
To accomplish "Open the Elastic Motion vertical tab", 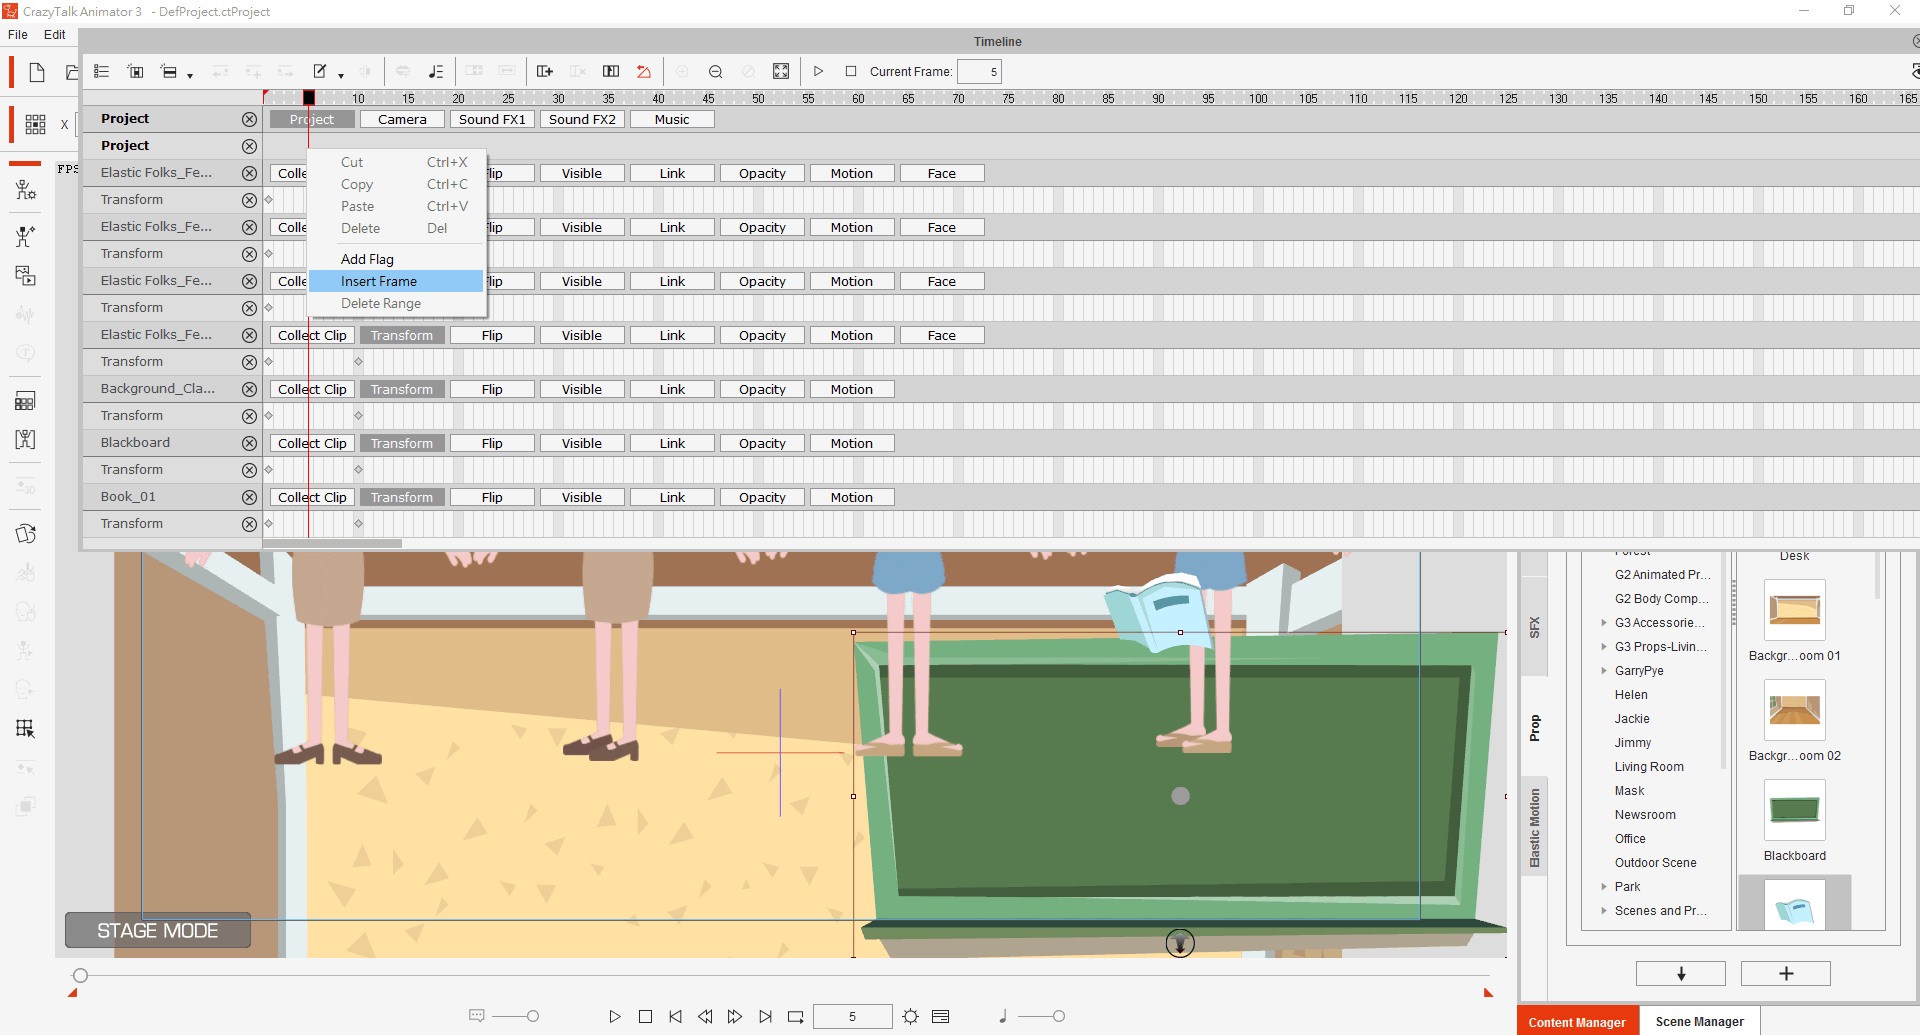I will click(x=1534, y=827).
